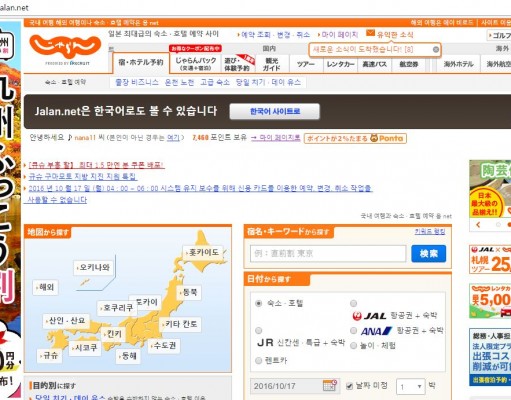Viewport: 511px width, 400px height.
Task: Select 동북 on the map
Action: pos(189,292)
